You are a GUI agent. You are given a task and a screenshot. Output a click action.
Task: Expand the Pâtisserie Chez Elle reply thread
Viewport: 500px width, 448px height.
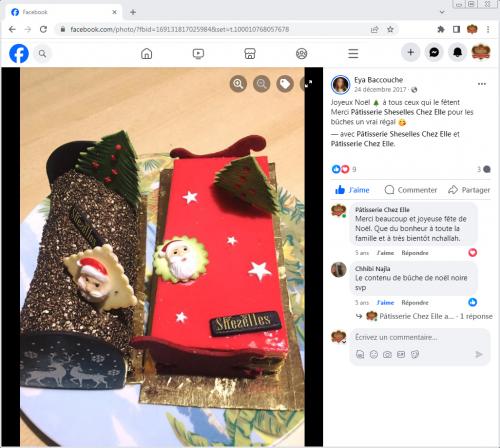pos(429,316)
